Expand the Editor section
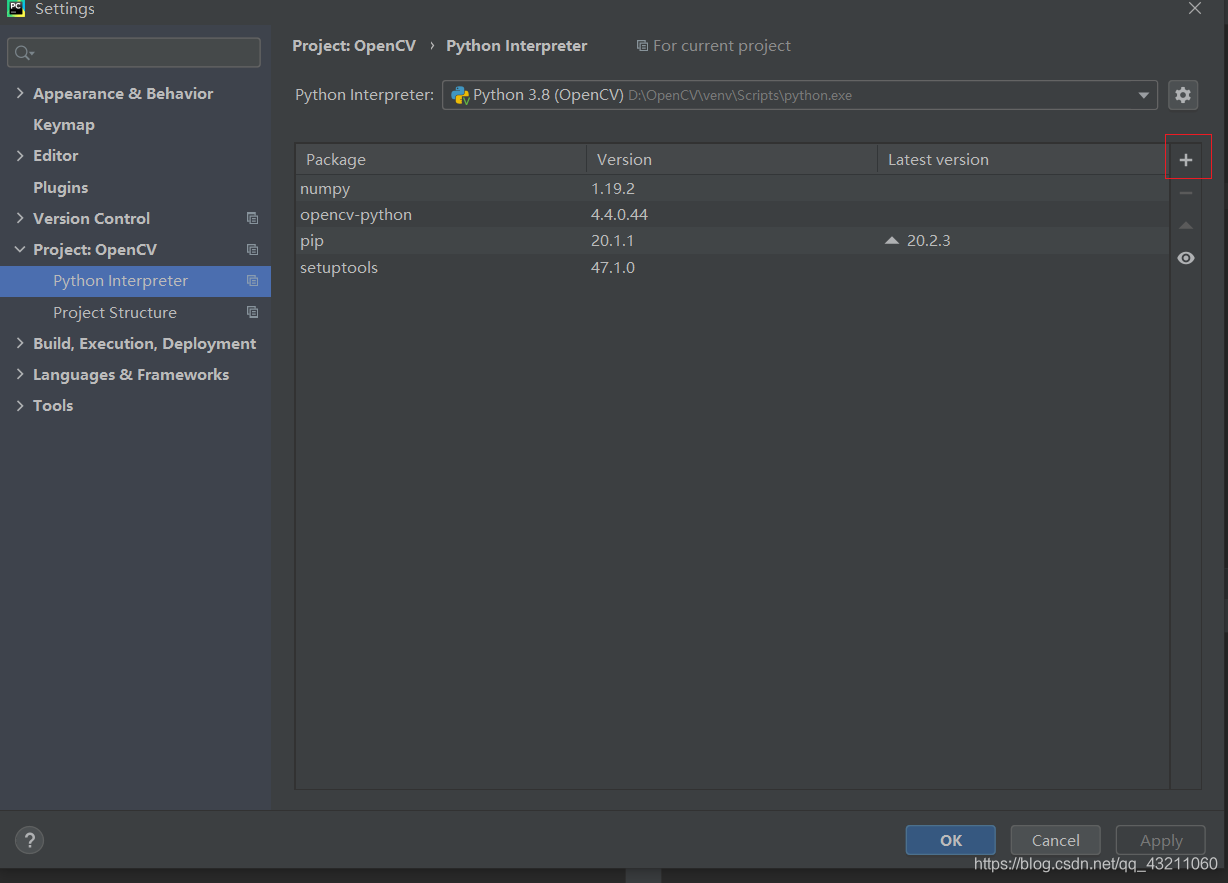The width and height of the screenshot is (1228, 883). pos(20,156)
